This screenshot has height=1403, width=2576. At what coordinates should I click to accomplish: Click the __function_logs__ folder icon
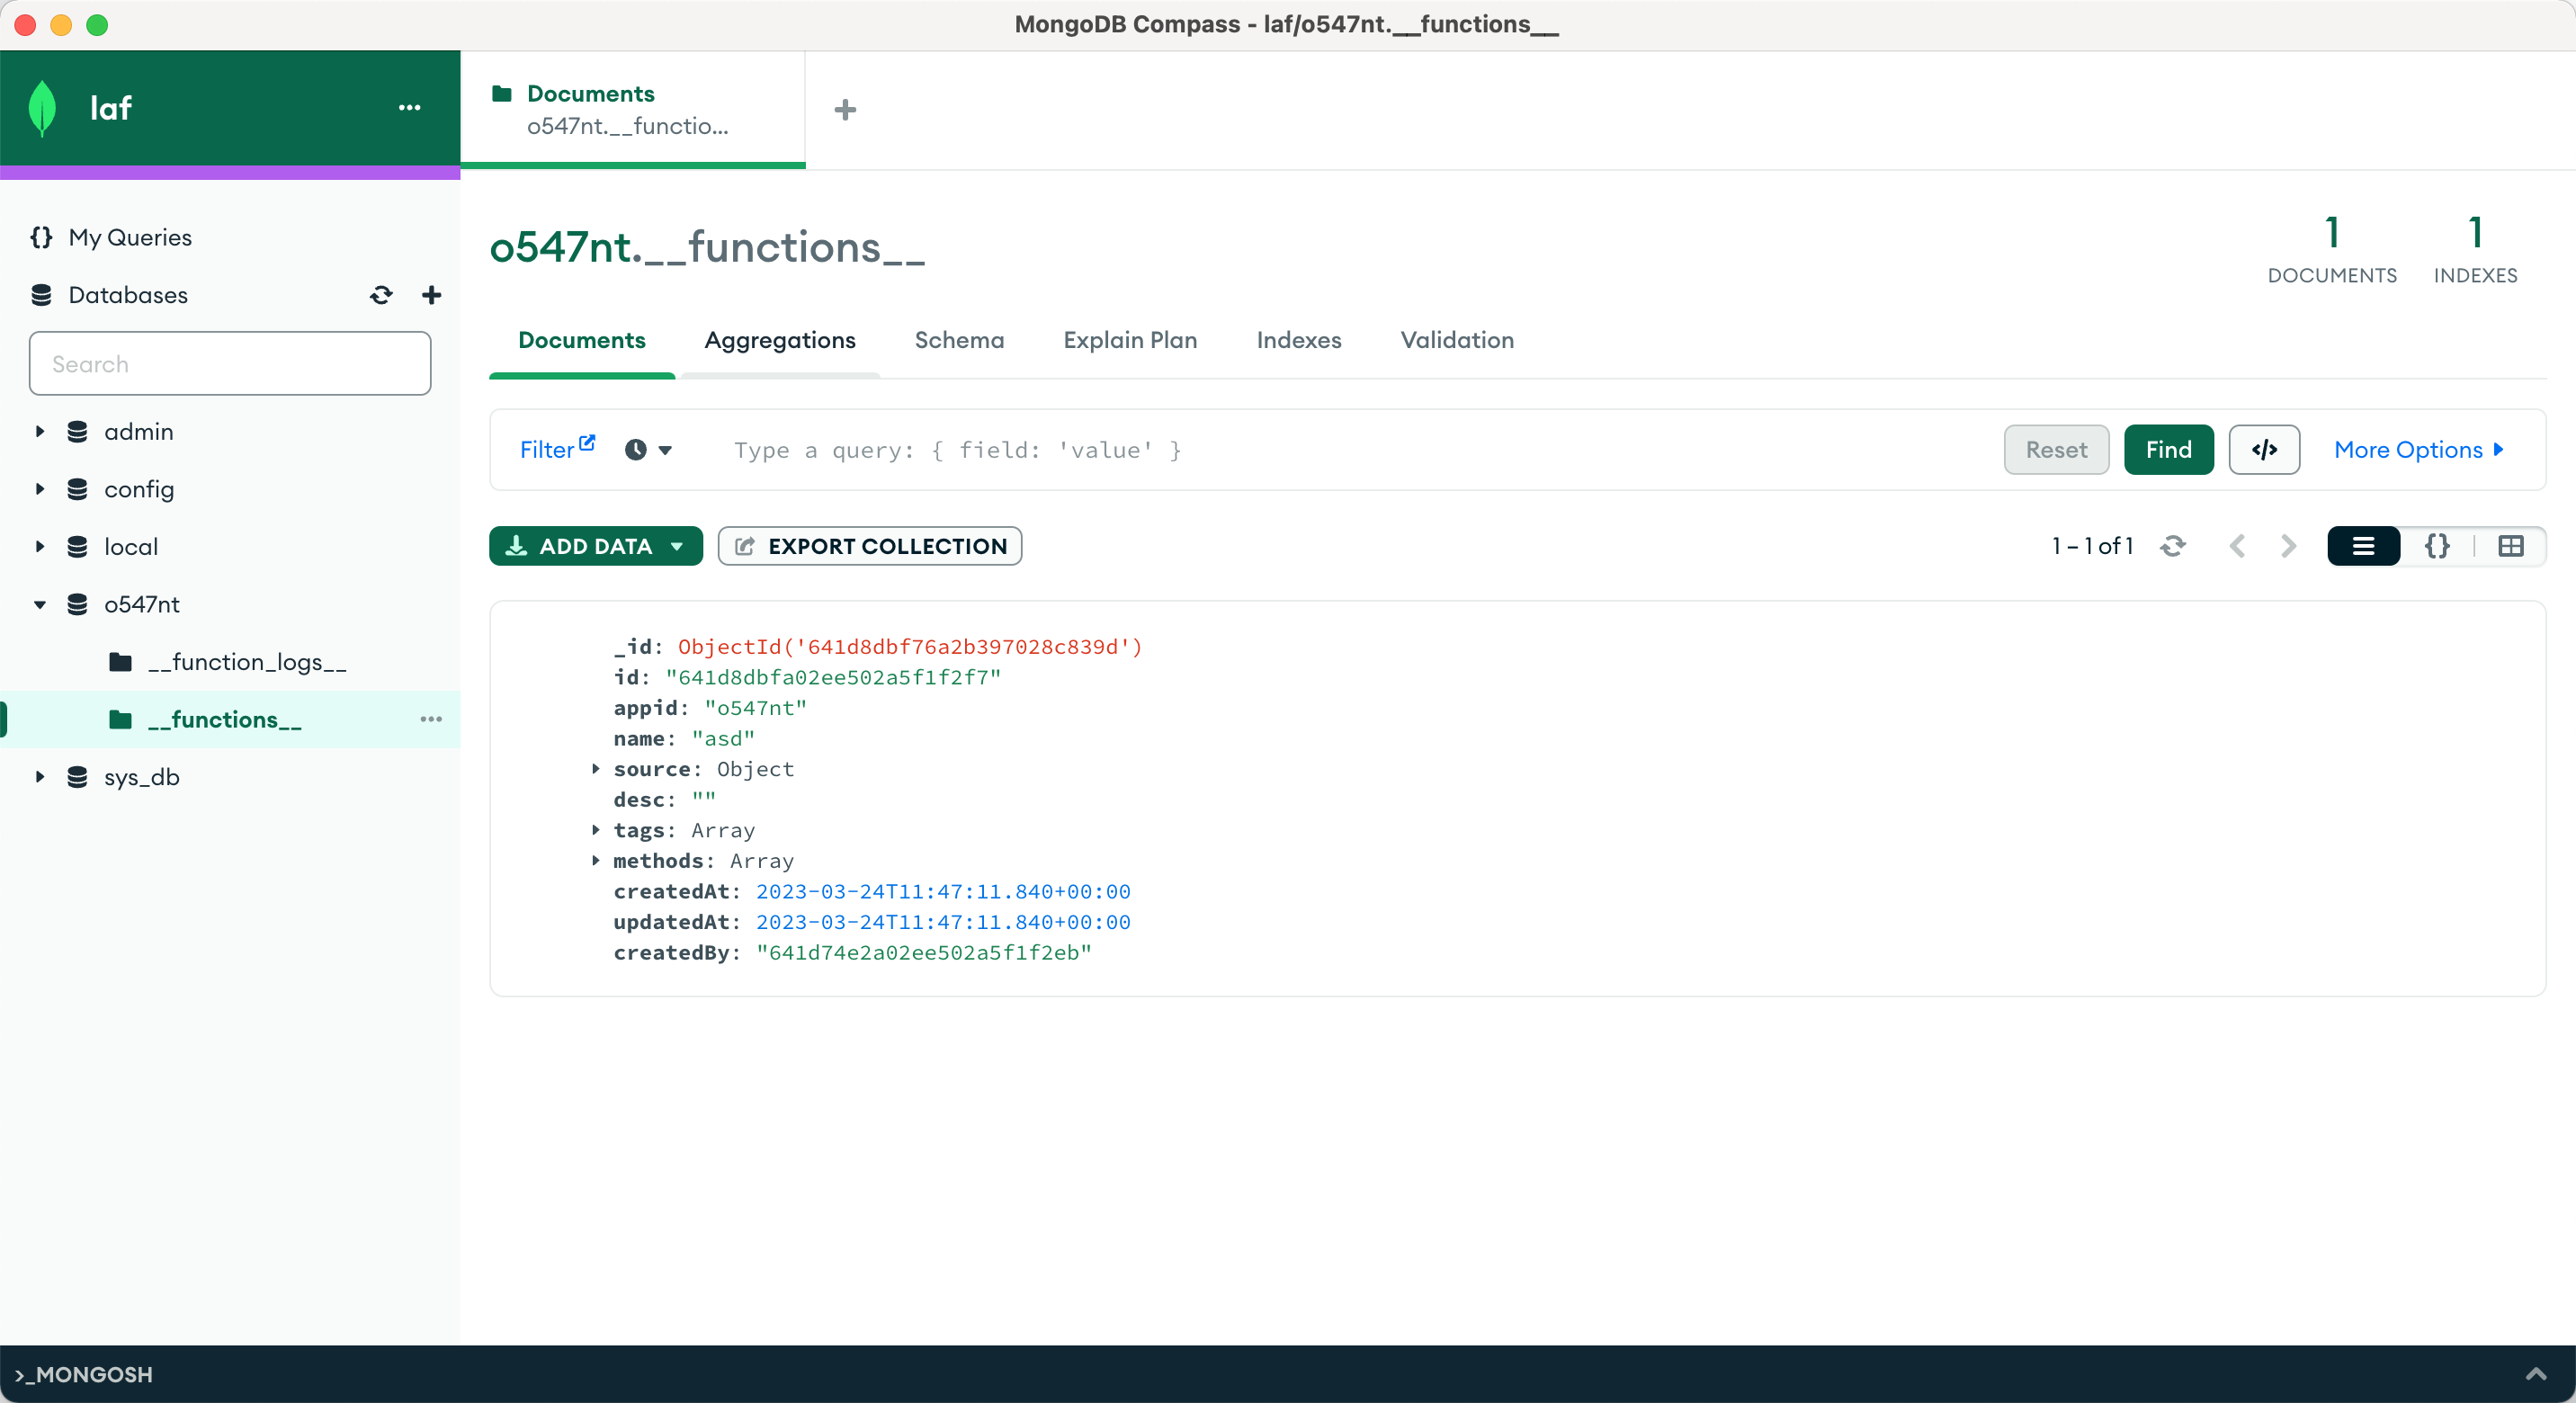(x=120, y=662)
